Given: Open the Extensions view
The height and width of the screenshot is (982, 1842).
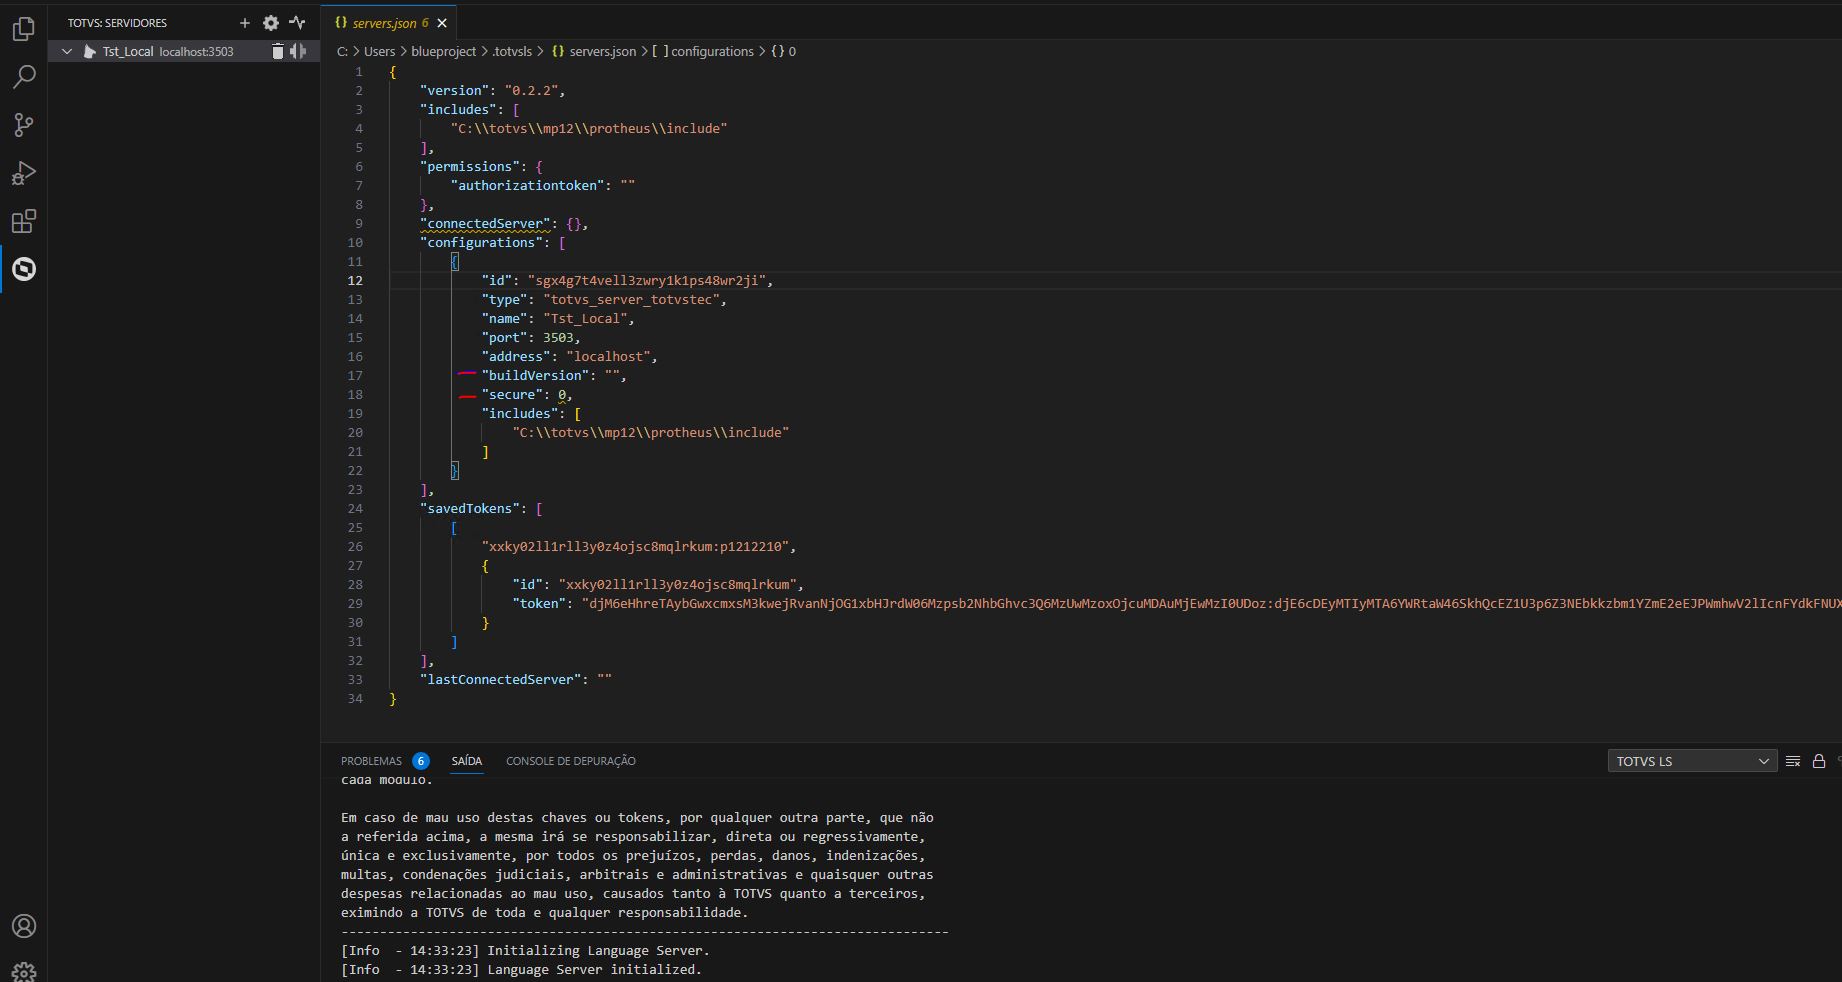Looking at the screenshot, I should click(x=24, y=221).
